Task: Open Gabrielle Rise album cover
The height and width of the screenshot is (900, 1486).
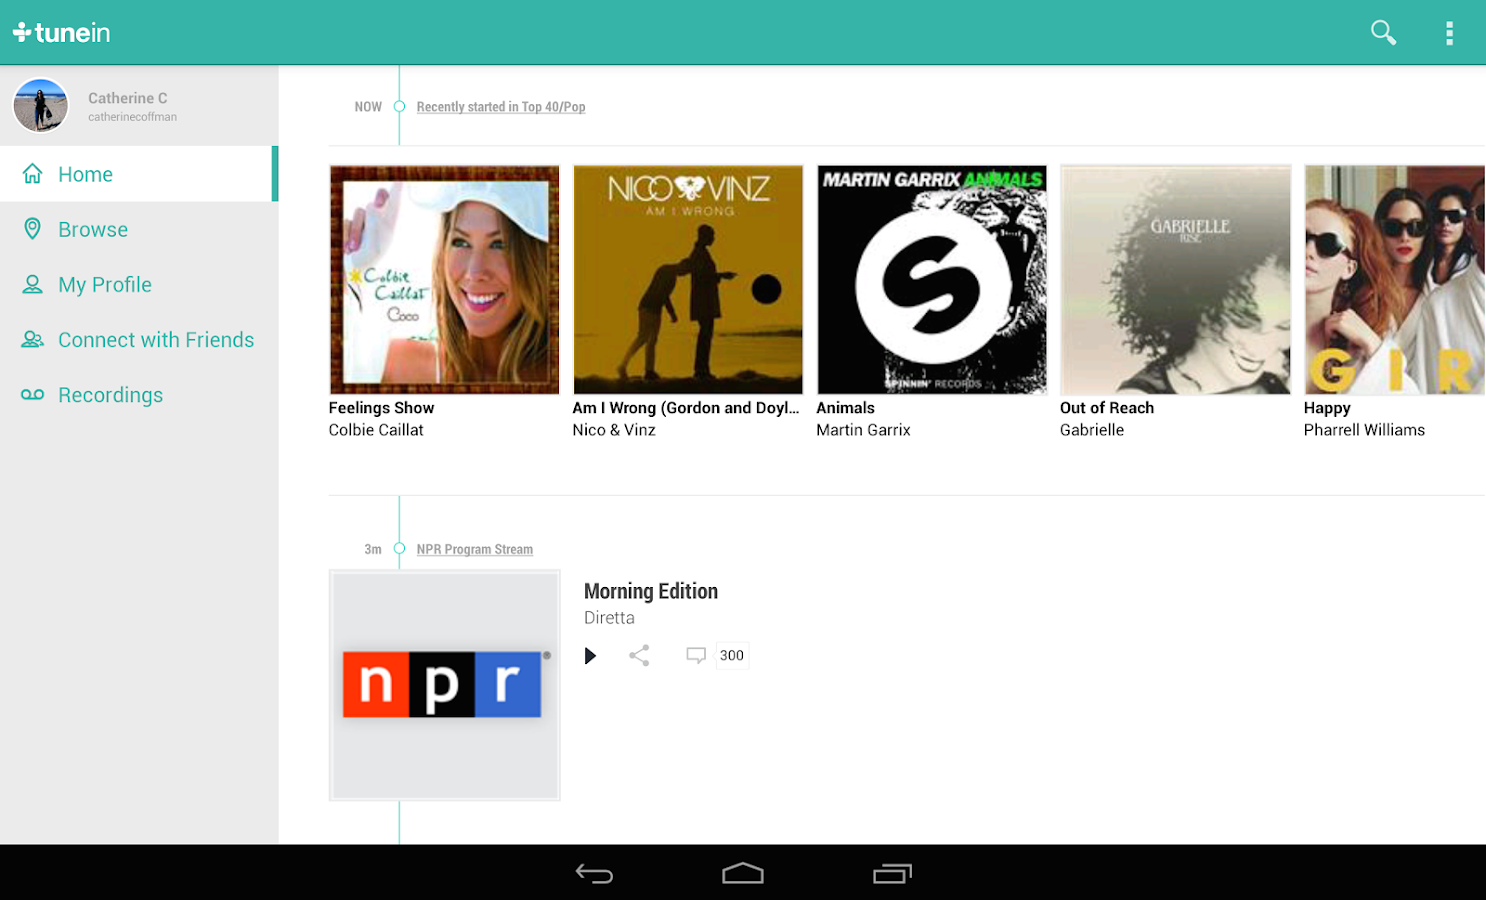Action: (1176, 280)
